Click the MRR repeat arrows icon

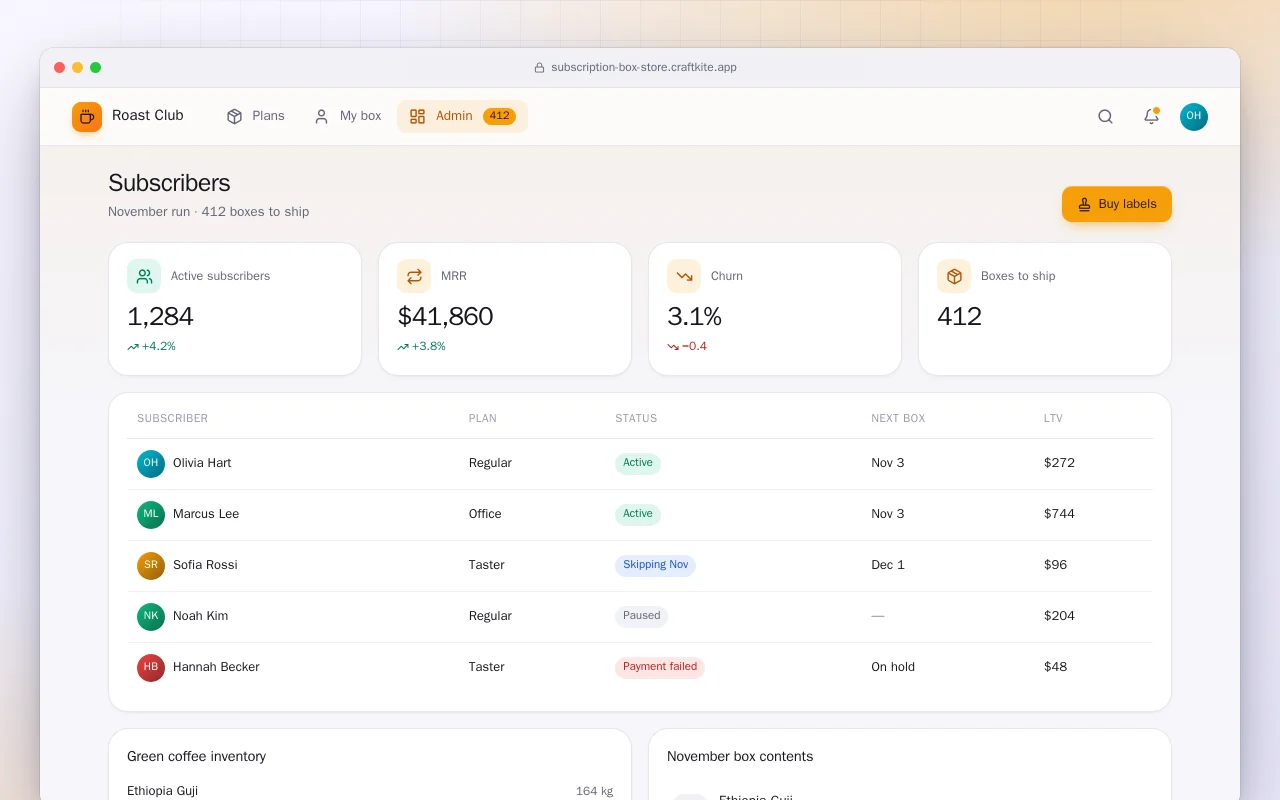point(414,276)
